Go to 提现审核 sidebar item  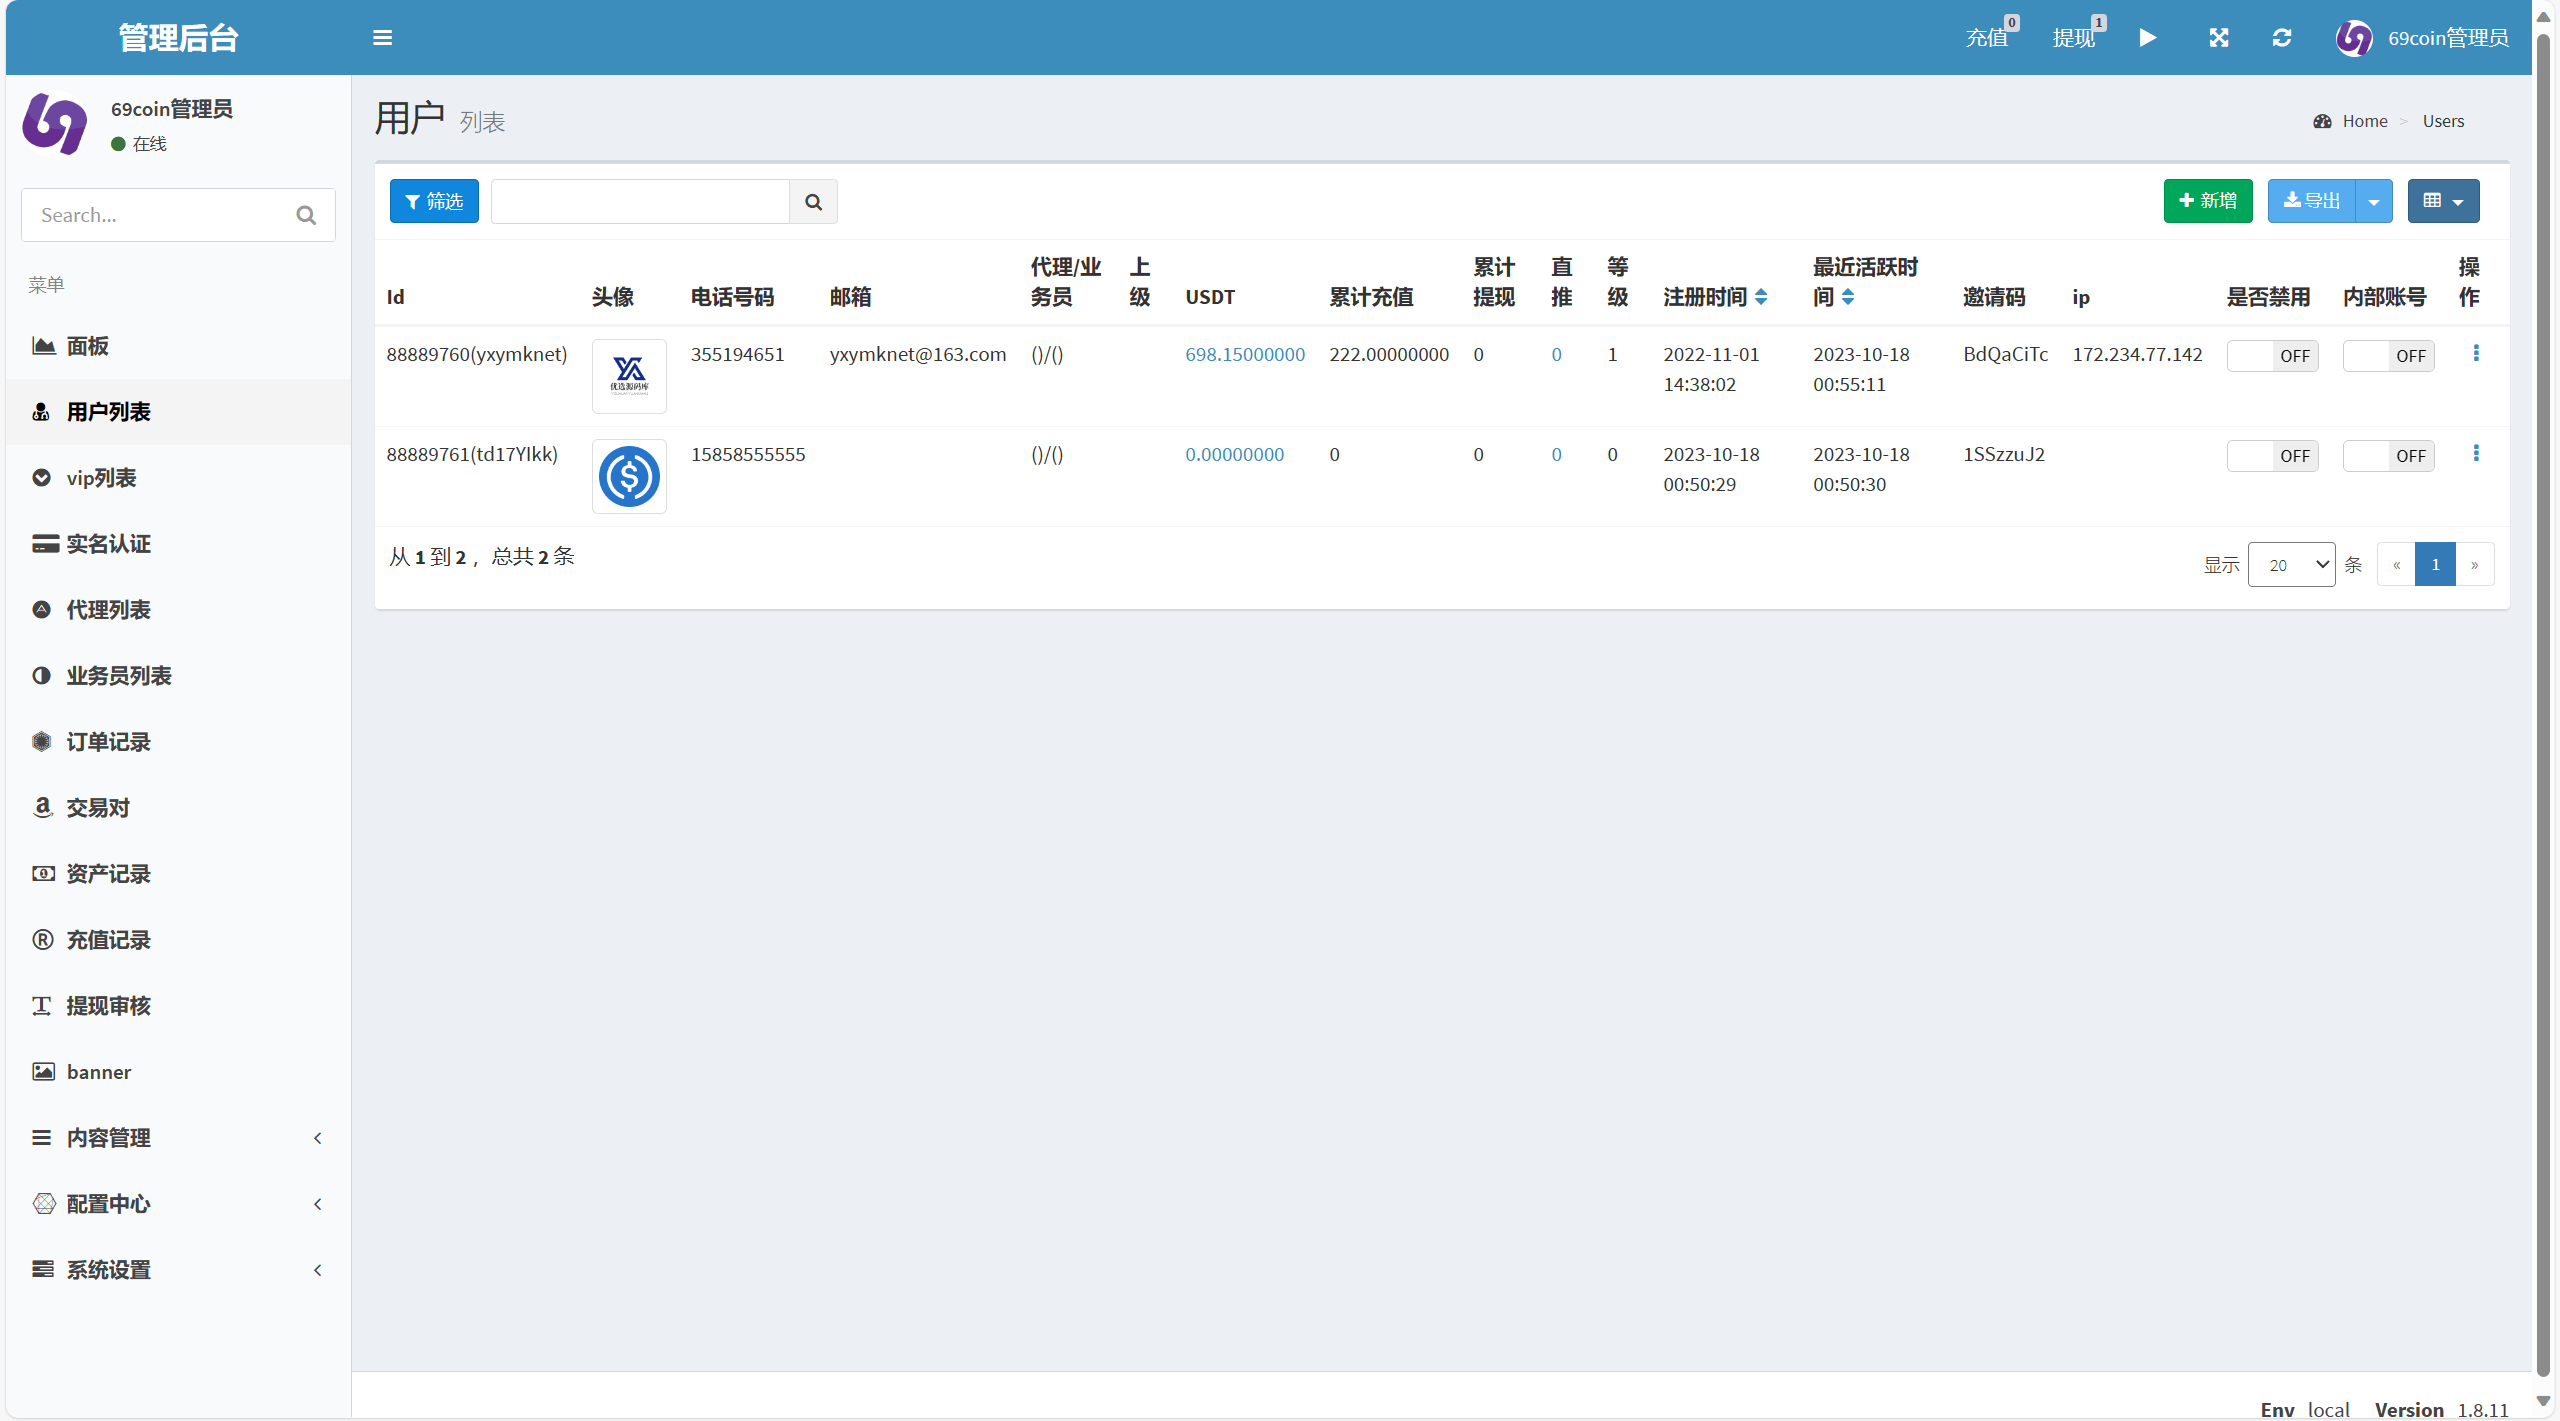point(108,1006)
